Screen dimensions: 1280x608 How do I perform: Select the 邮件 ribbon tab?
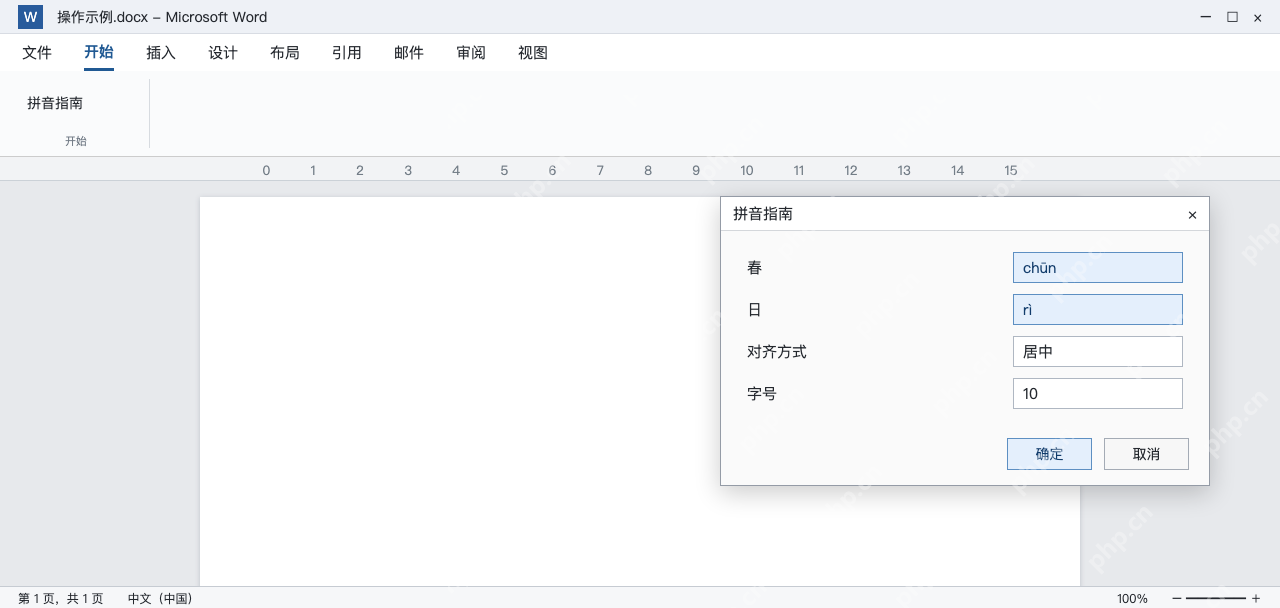[409, 53]
